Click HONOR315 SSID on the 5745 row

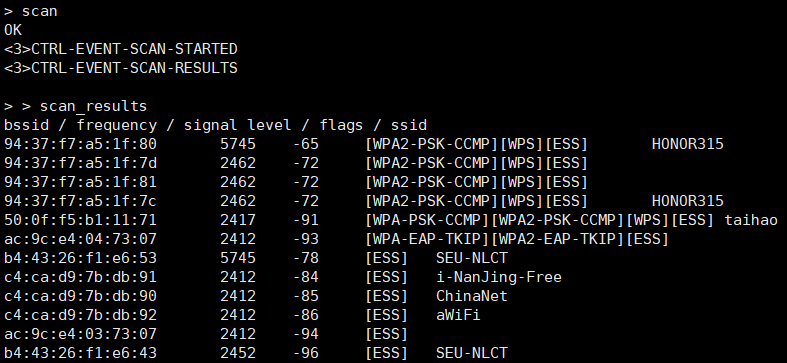coord(688,144)
